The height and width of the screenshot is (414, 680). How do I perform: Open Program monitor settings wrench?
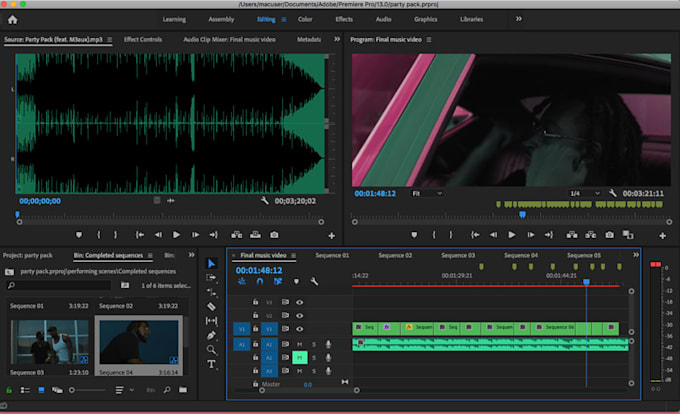tap(612, 193)
